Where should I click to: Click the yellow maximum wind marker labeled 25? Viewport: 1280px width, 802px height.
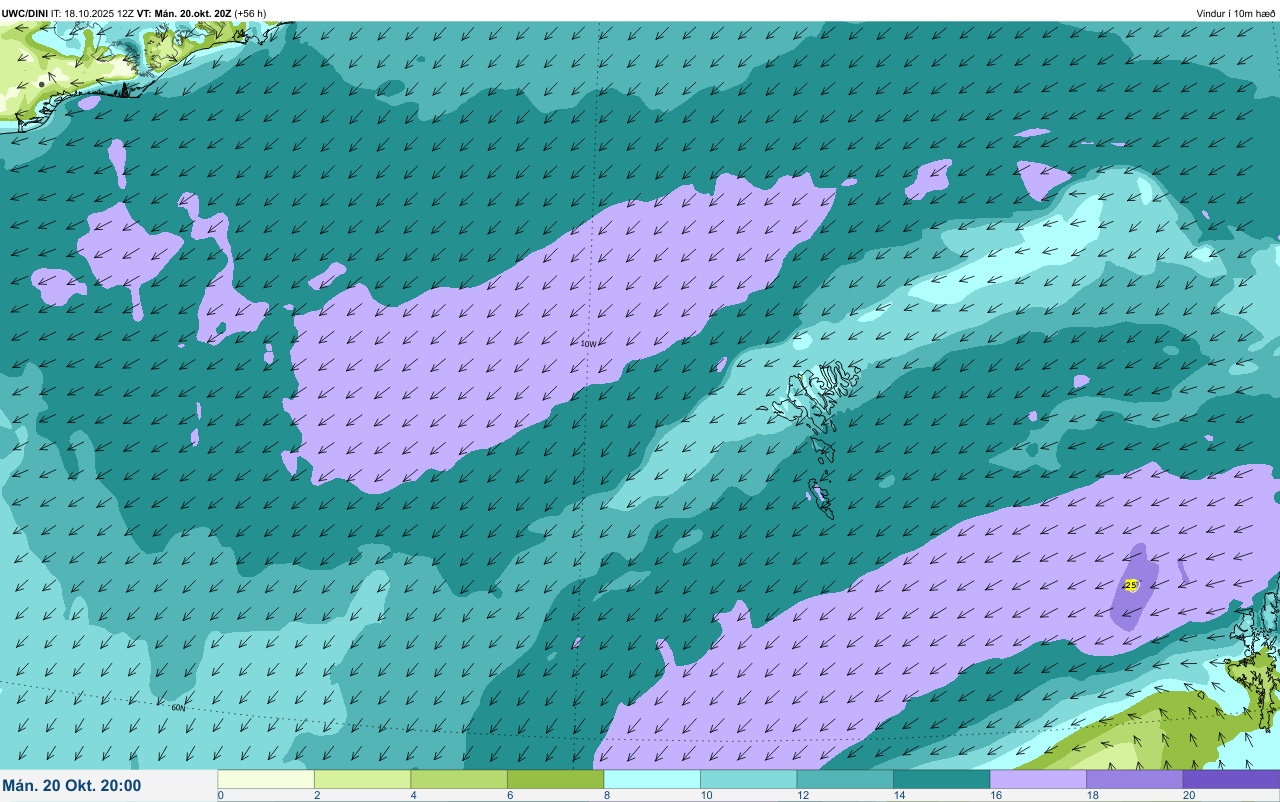[x=1131, y=585]
